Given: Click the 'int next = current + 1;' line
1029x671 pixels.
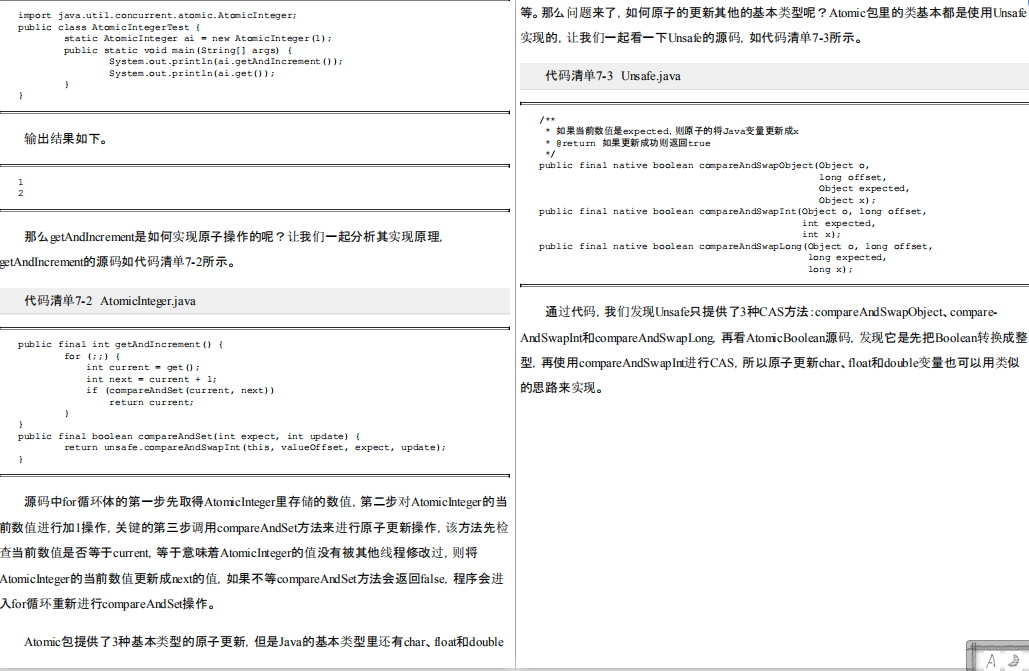Looking at the screenshot, I should coord(151,379).
